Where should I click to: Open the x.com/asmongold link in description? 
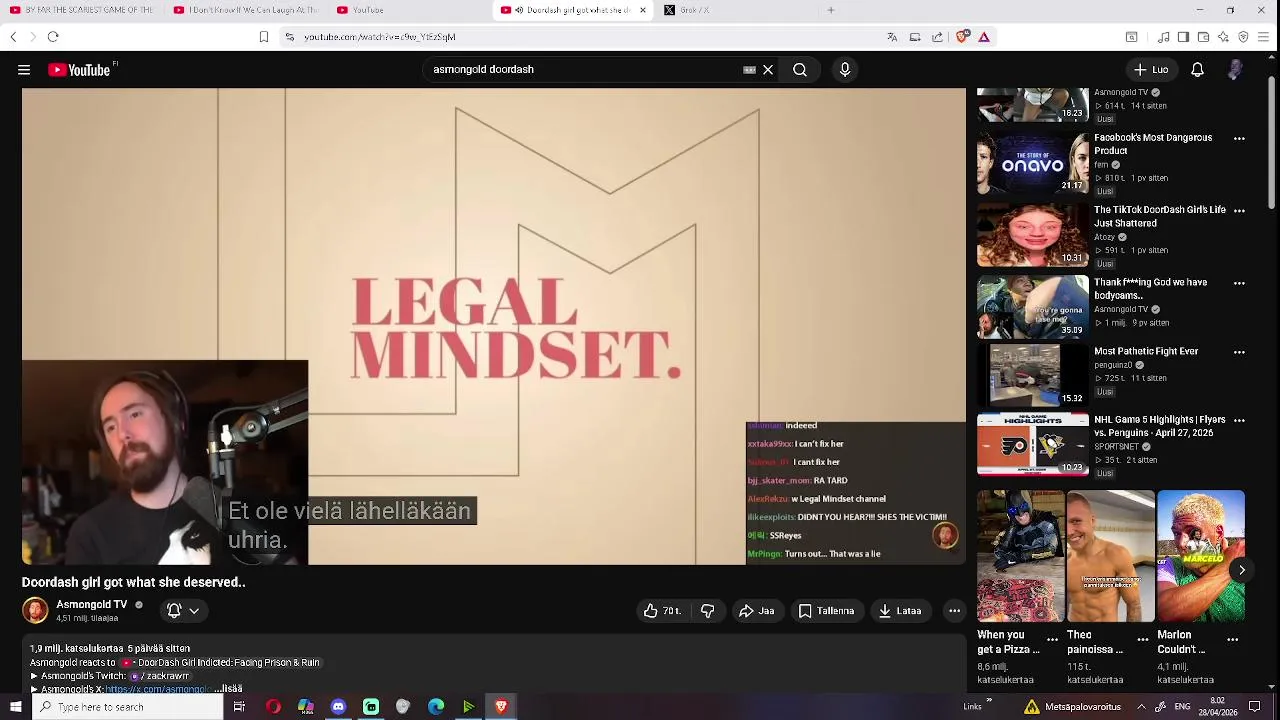point(156,689)
